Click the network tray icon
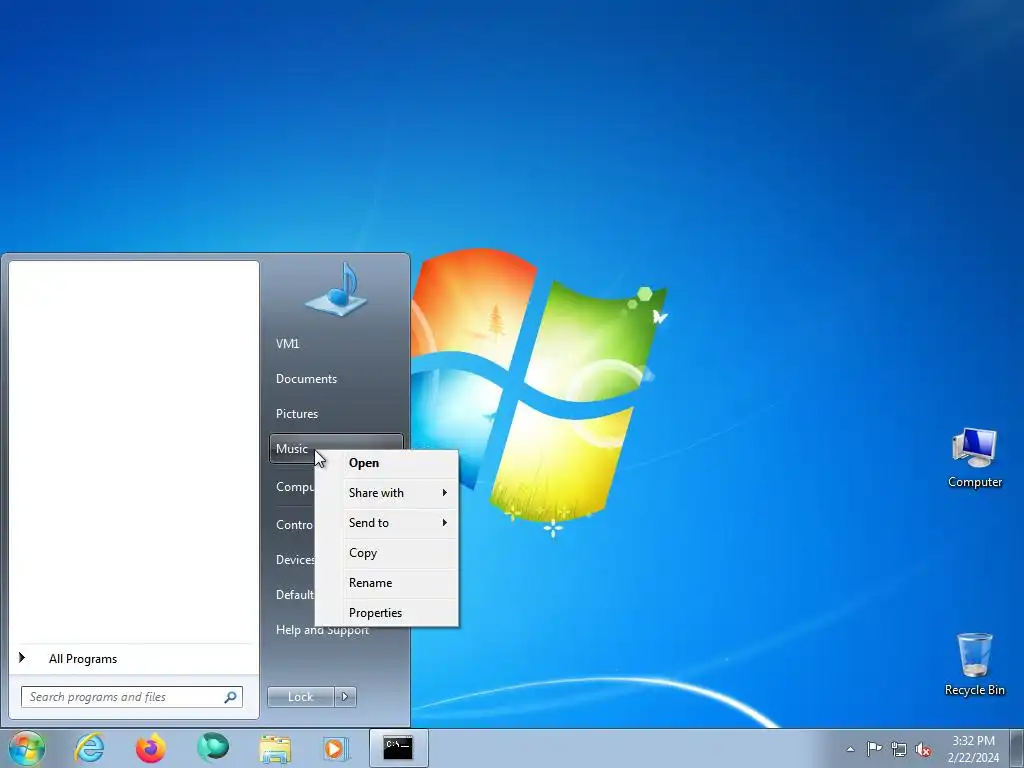Viewport: 1024px width, 768px height. point(899,749)
